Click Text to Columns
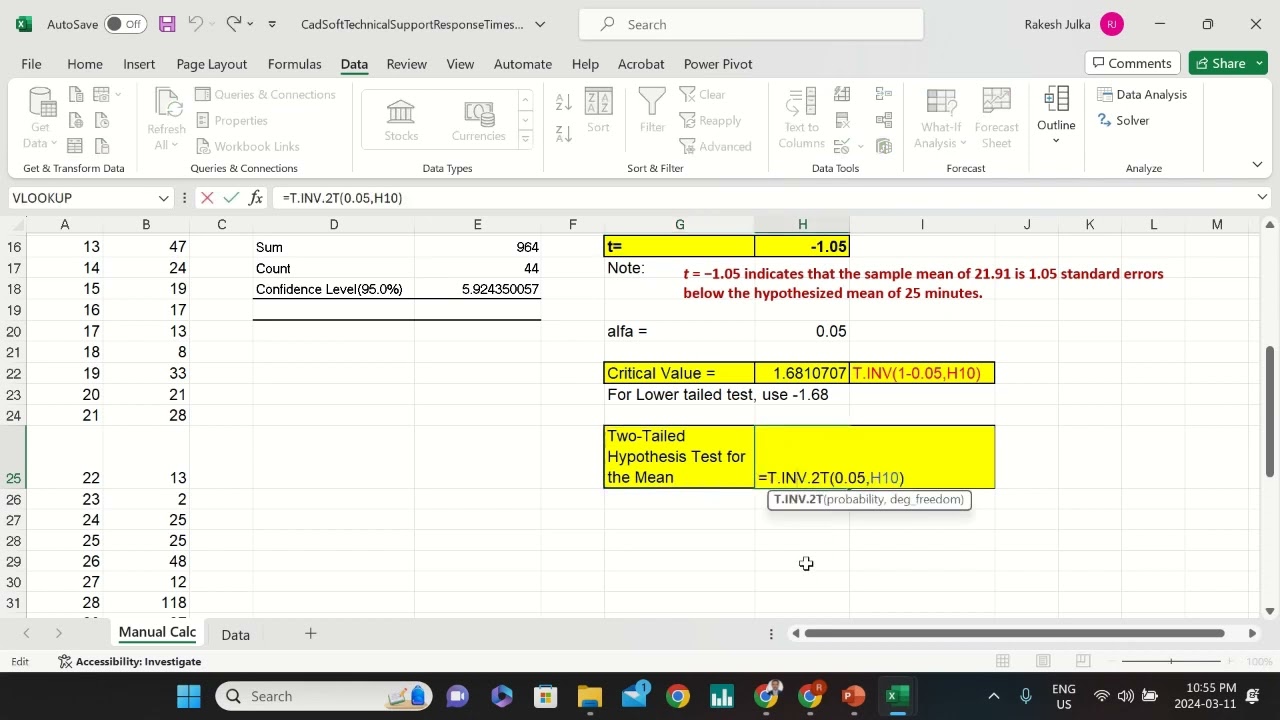 (x=801, y=118)
